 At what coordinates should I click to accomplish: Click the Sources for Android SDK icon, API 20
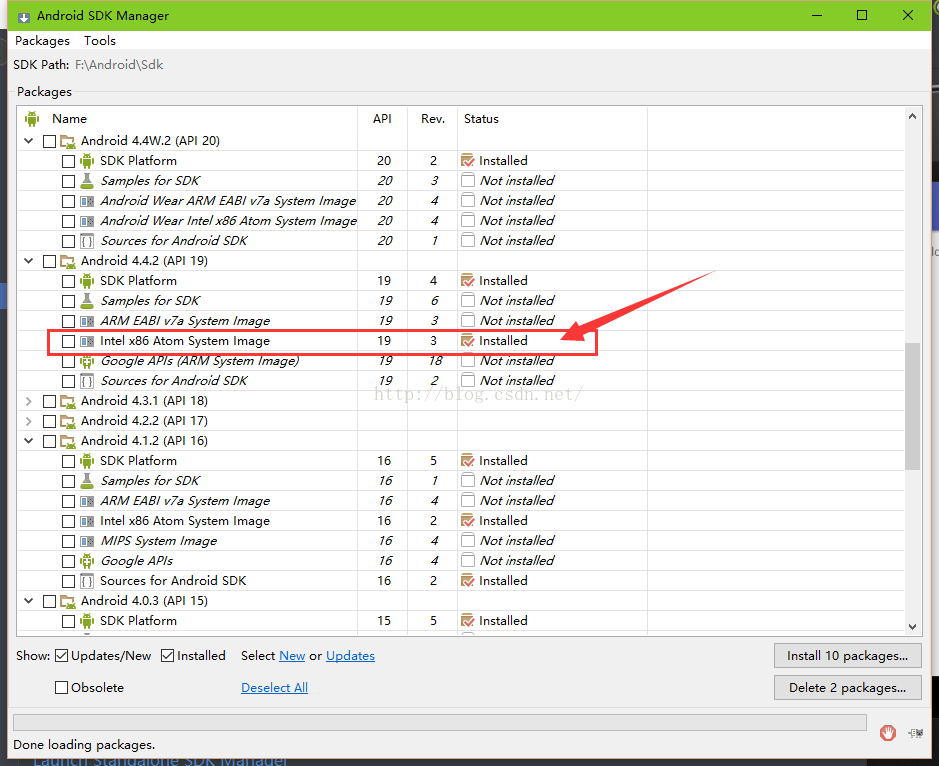click(87, 241)
